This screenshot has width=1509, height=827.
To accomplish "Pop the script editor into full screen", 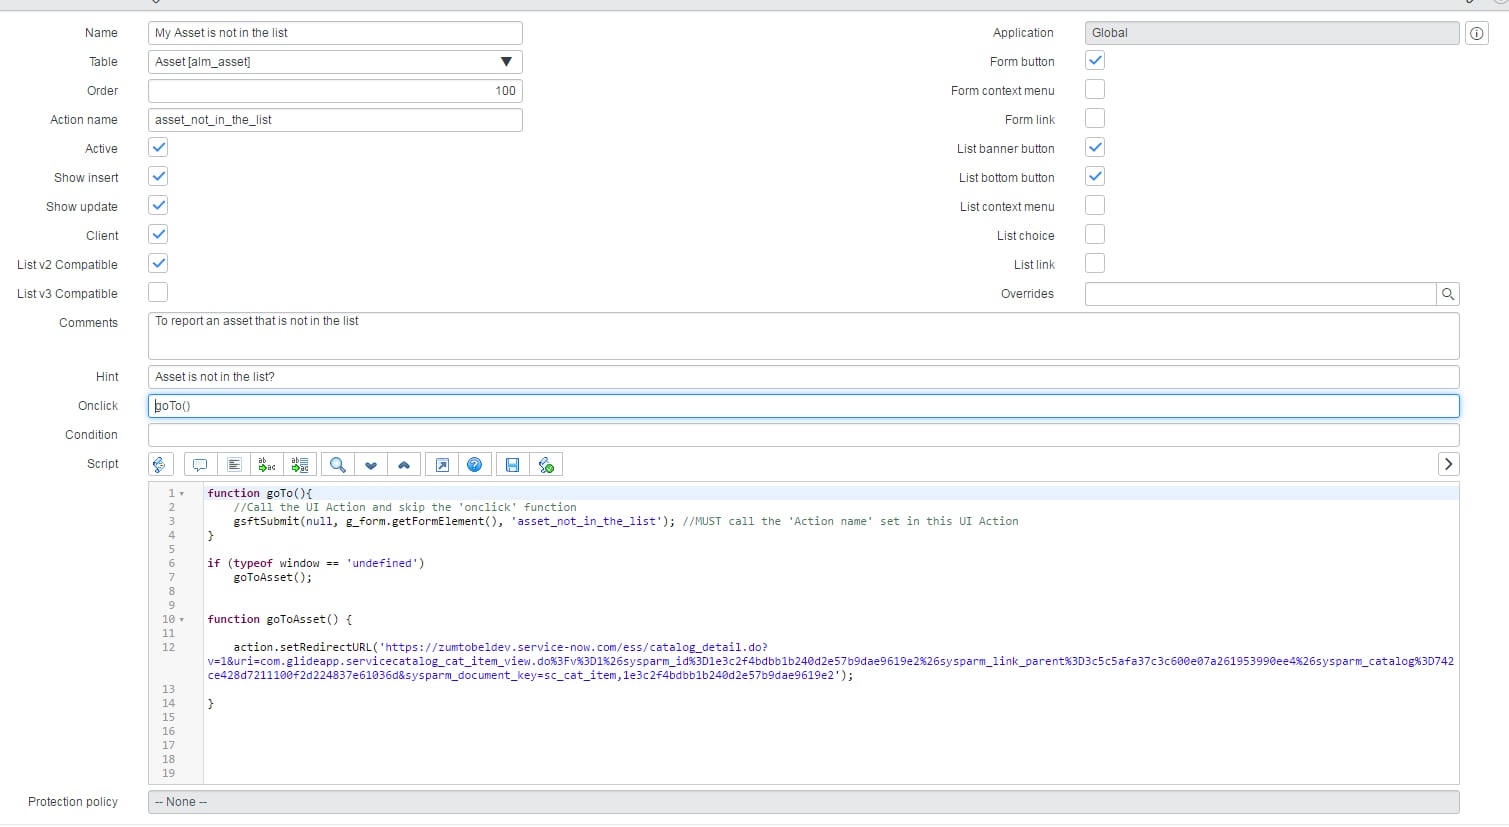I will (x=441, y=464).
